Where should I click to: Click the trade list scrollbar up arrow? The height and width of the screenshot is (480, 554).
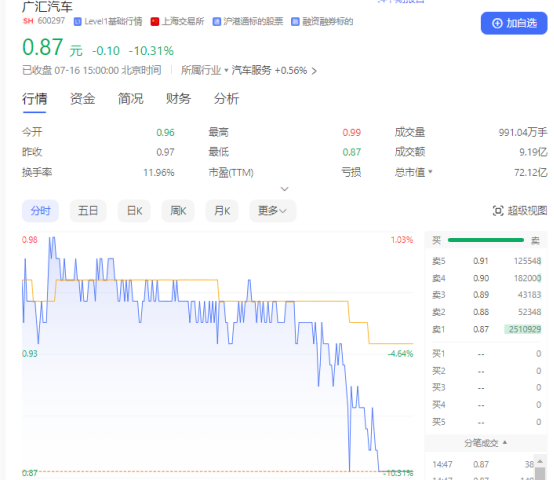tap(540, 461)
